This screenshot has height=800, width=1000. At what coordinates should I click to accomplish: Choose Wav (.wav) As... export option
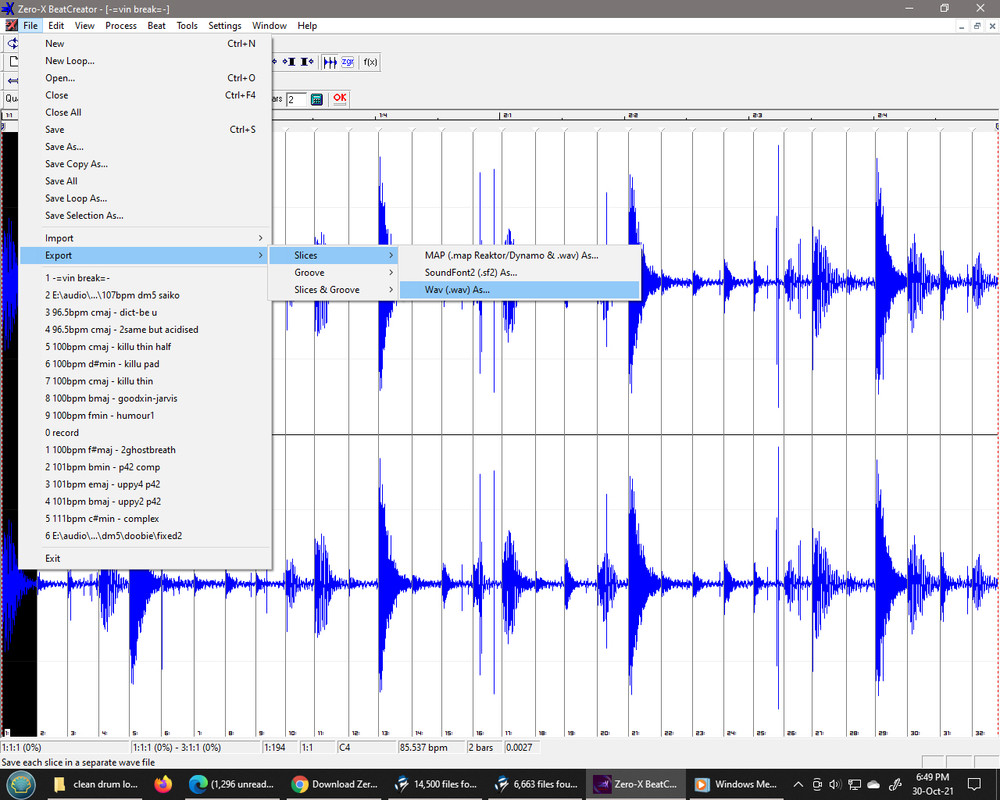click(x=520, y=290)
